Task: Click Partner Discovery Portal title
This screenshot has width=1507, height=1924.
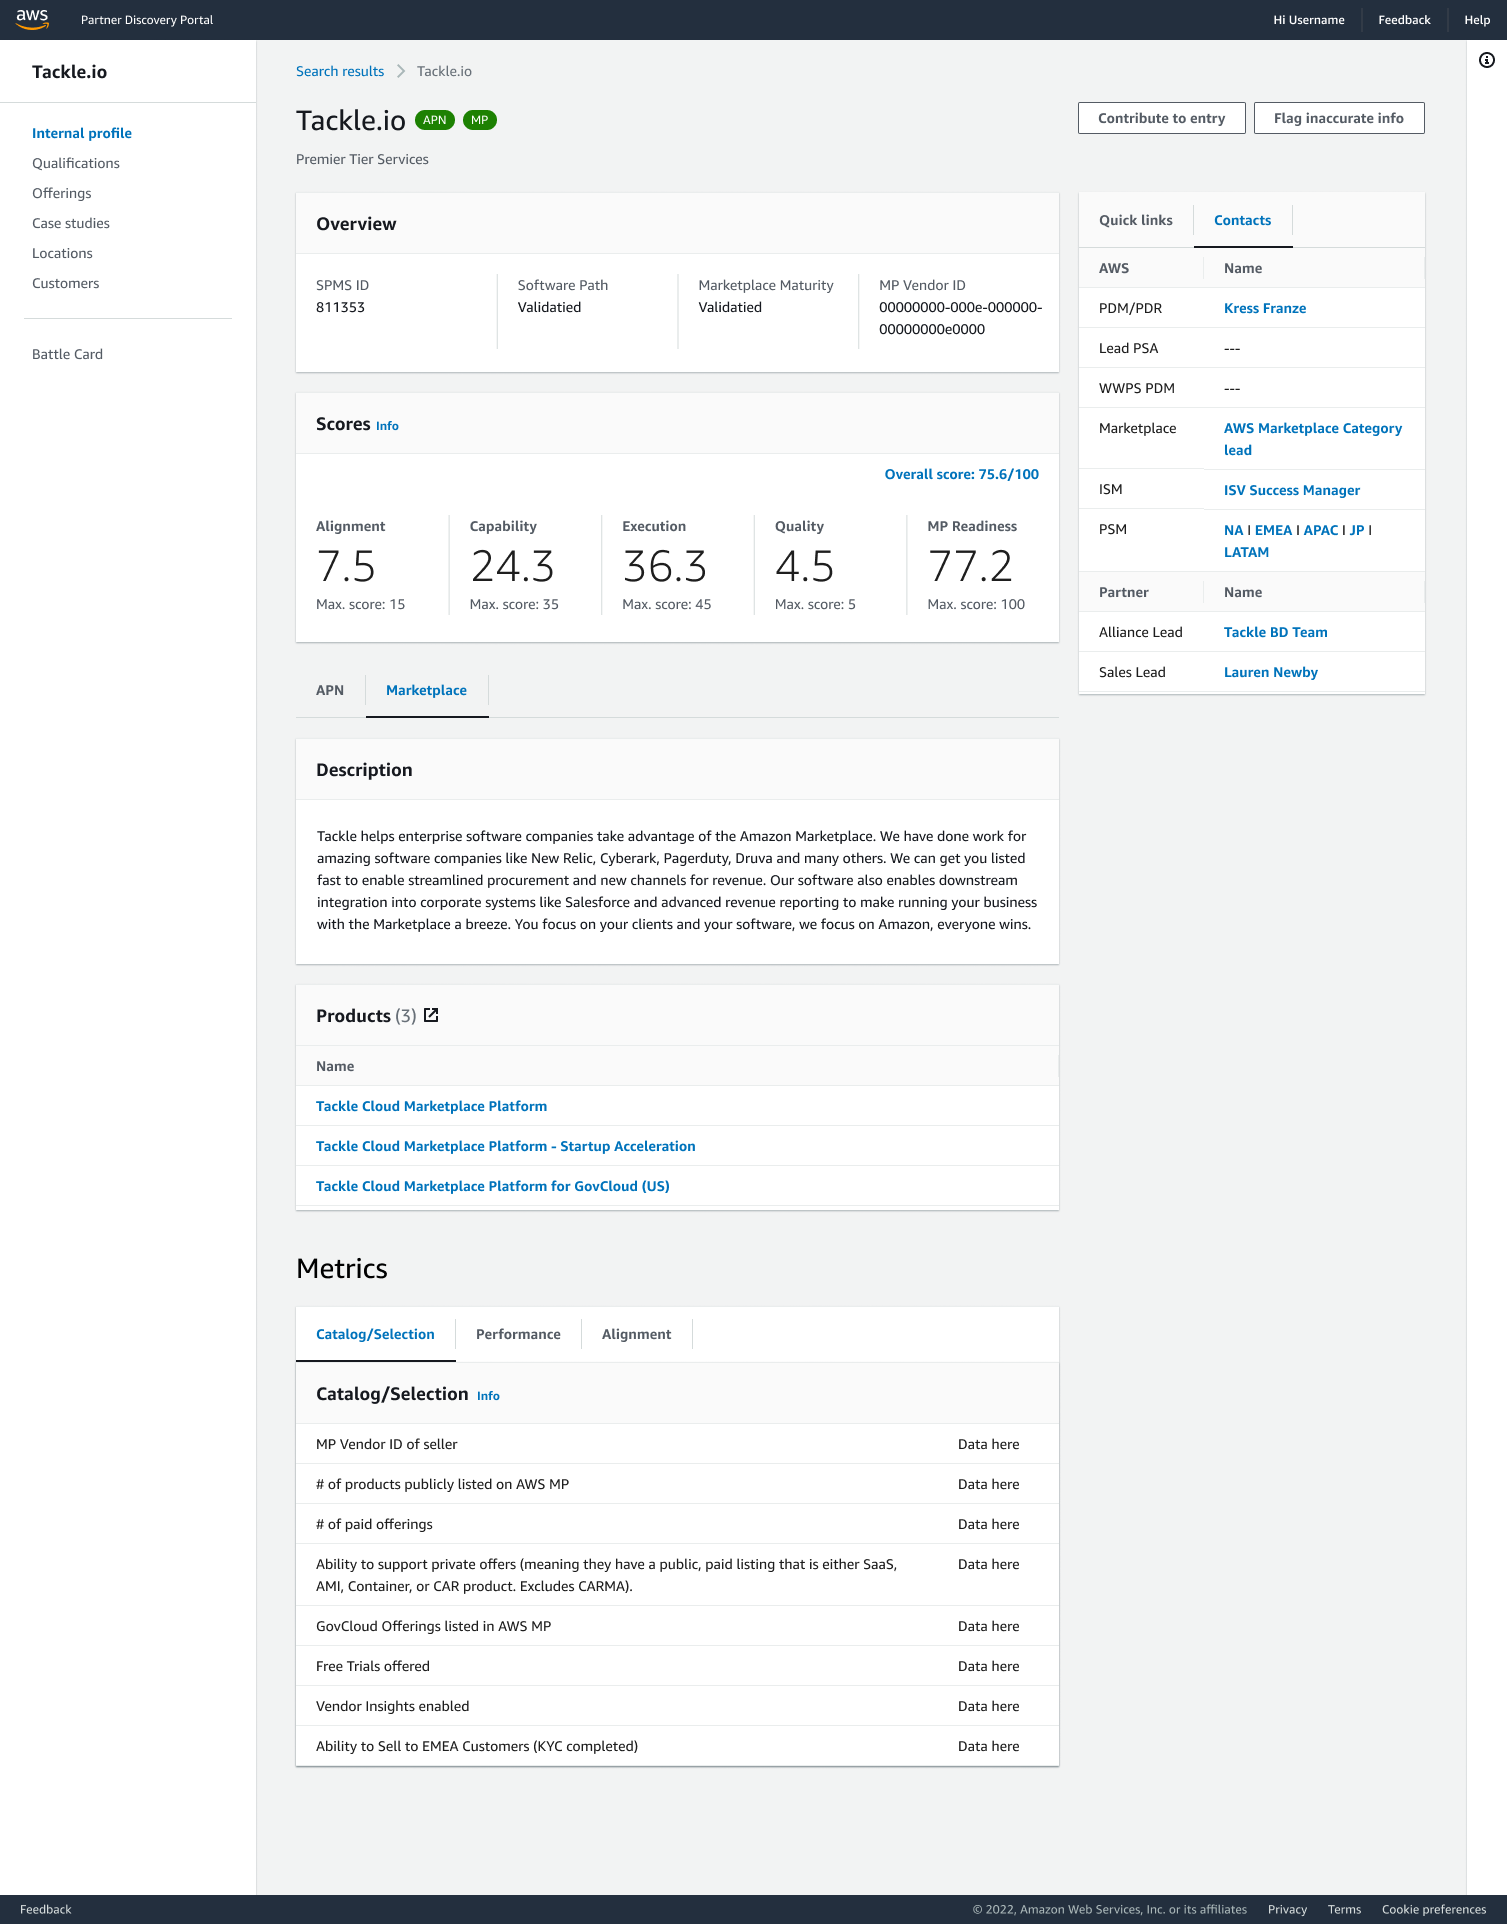Action: tap(147, 20)
